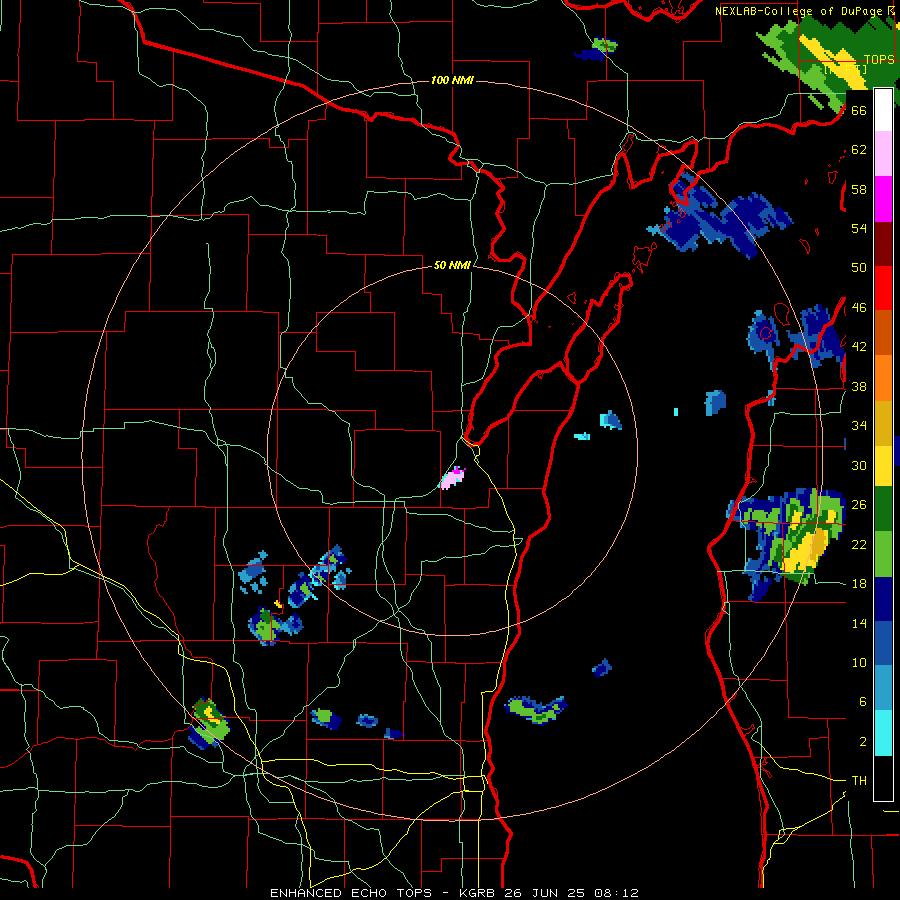This screenshot has width=900, height=900.
Task: Click the dark green legend swatch
Action: pos(883,509)
